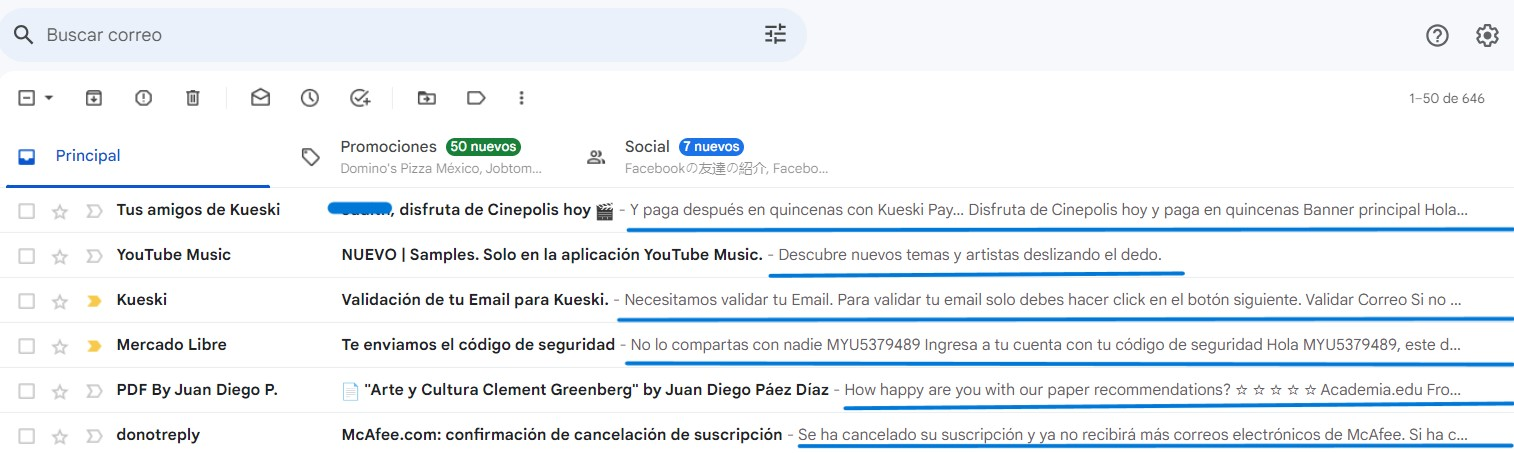Expand the select dropdown arrow
The height and width of the screenshot is (453, 1514).
[48, 98]
